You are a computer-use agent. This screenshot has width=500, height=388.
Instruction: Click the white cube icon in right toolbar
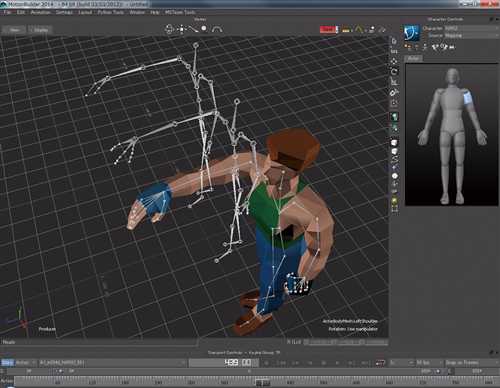394,143
